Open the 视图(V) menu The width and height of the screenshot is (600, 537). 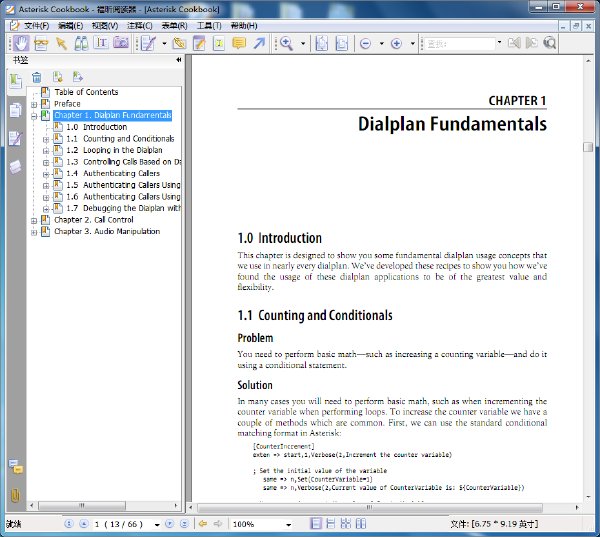point(105,26)
